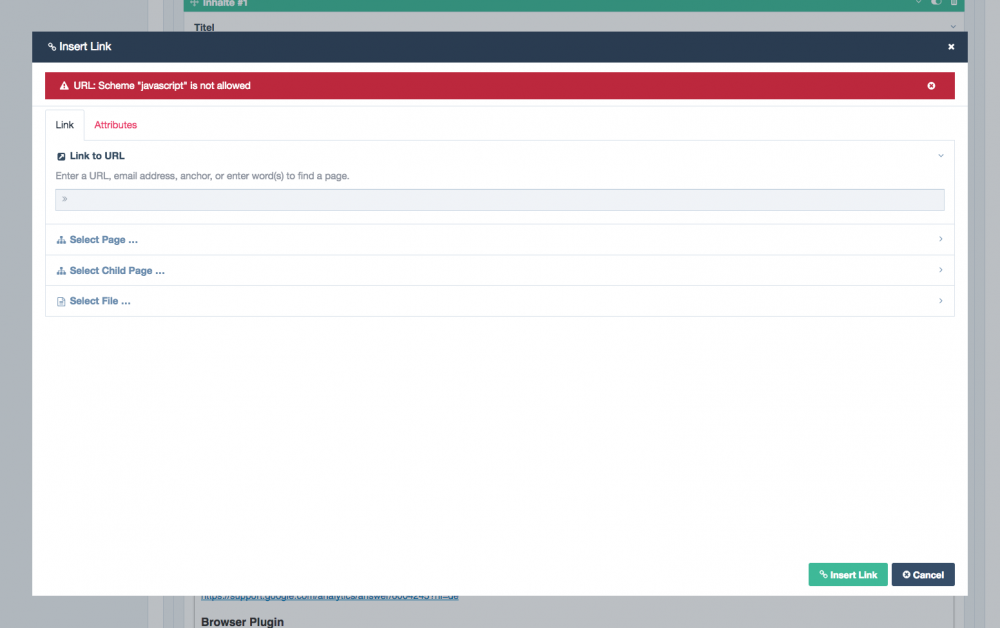Click in the URL entry field
Screen dimensions: 1000x628
[500, 199]
